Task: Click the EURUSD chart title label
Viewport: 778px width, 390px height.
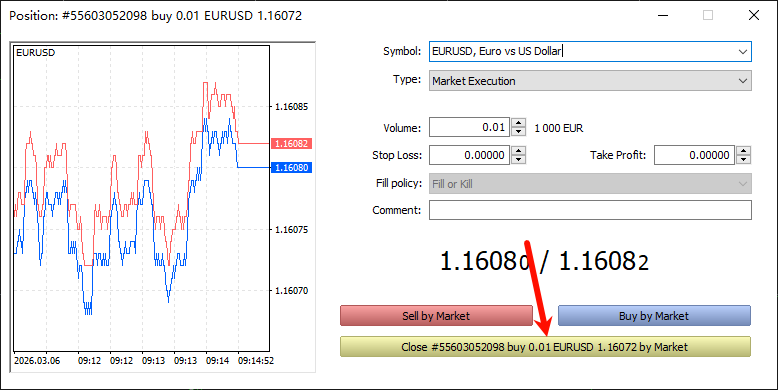Action: point(35,53)
